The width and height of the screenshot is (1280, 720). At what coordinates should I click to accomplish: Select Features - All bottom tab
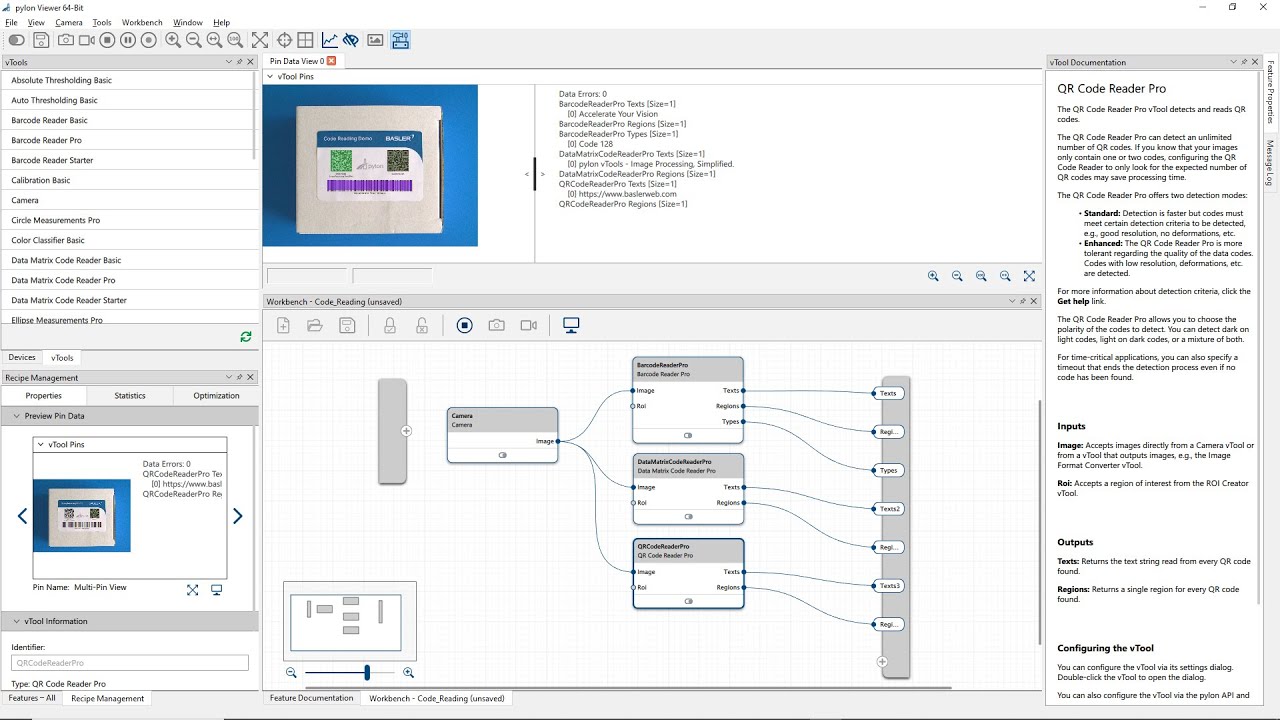click(x=32, y=698)
